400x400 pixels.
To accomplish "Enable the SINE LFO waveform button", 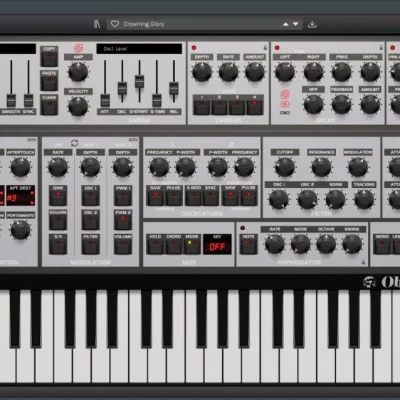I will (x=58, y=196).
